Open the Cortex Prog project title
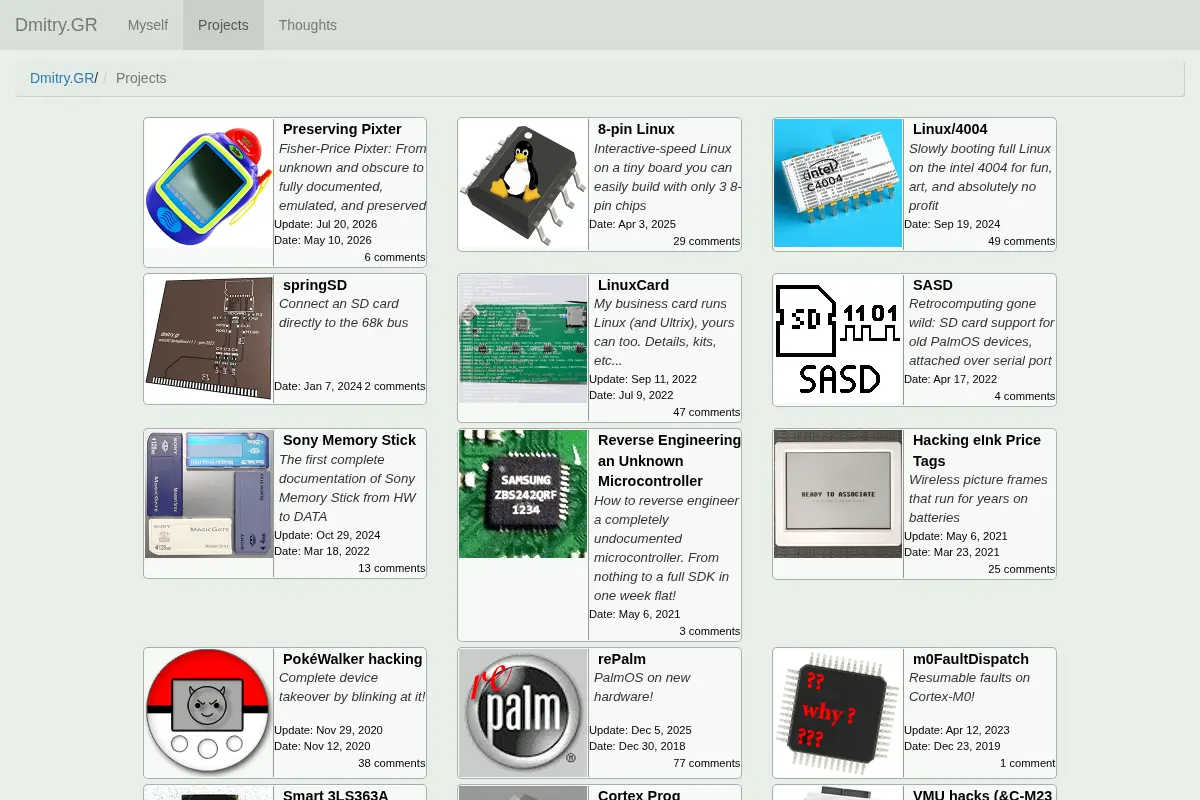The image size is (1200, 800). coord(639,794)
